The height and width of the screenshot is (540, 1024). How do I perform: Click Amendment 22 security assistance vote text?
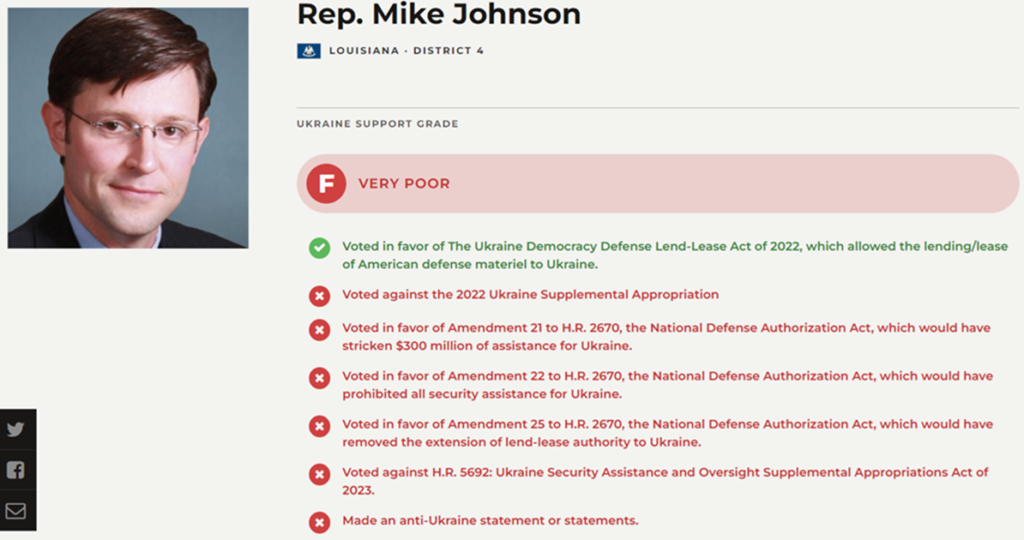tap(667, 385)
